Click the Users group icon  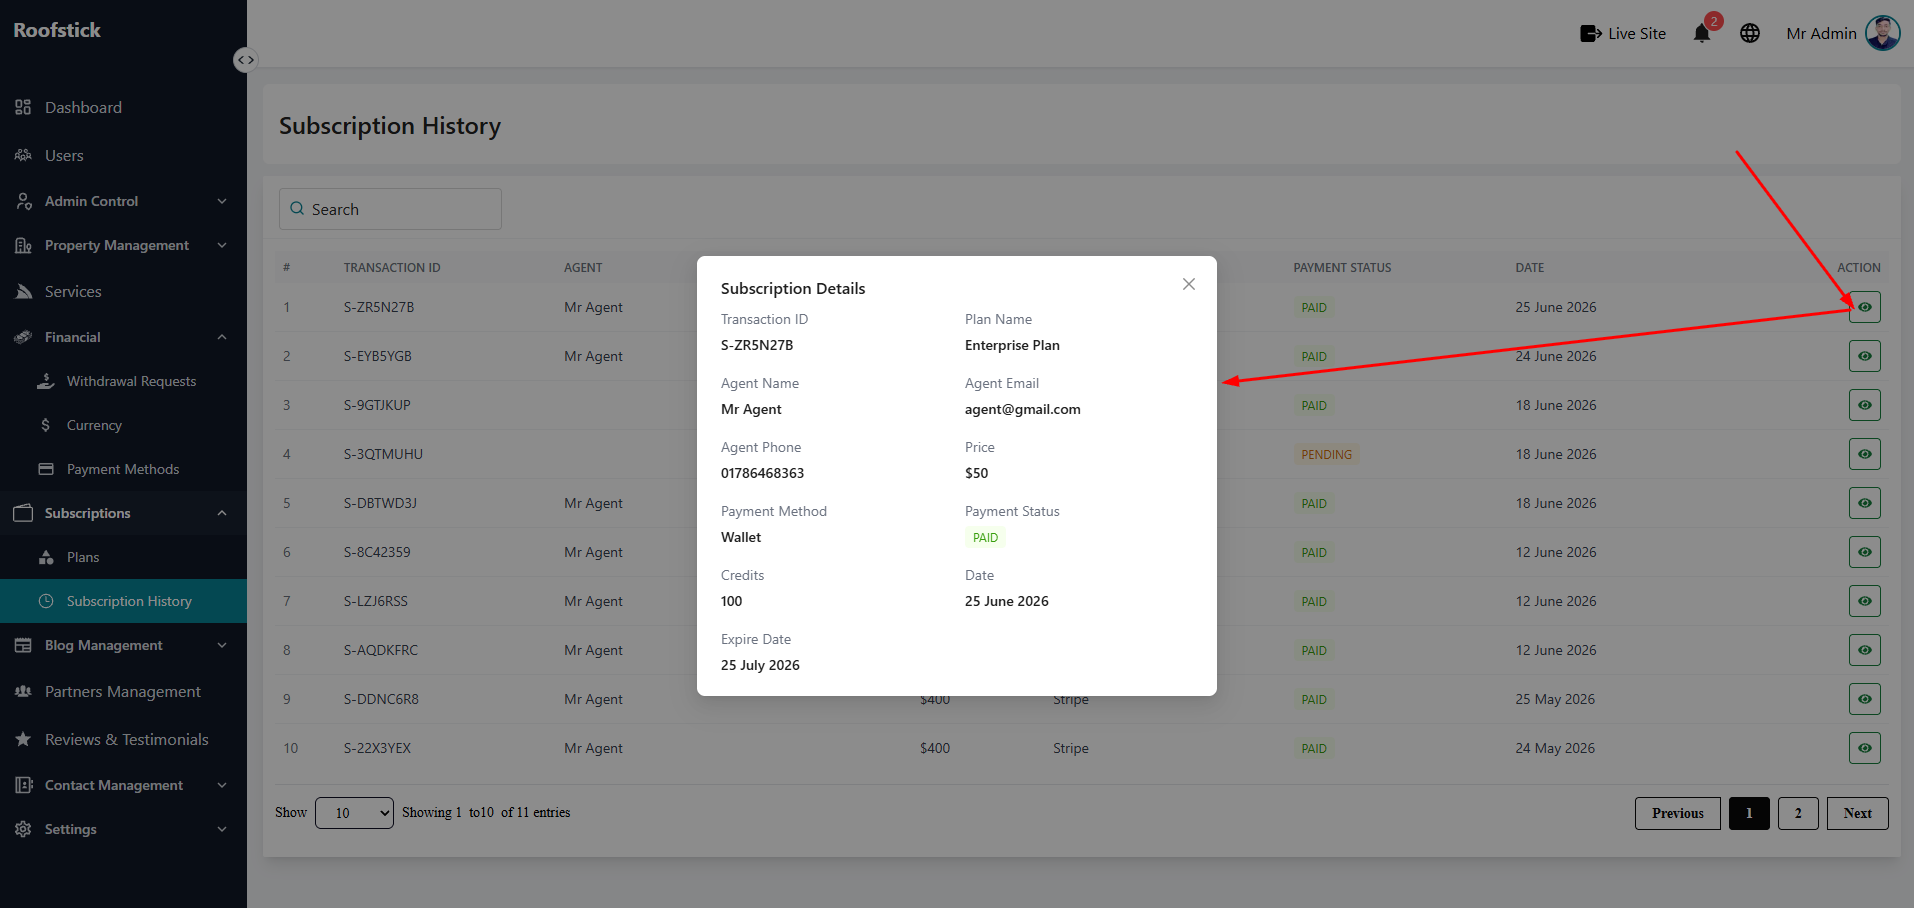tap(23, 155)
